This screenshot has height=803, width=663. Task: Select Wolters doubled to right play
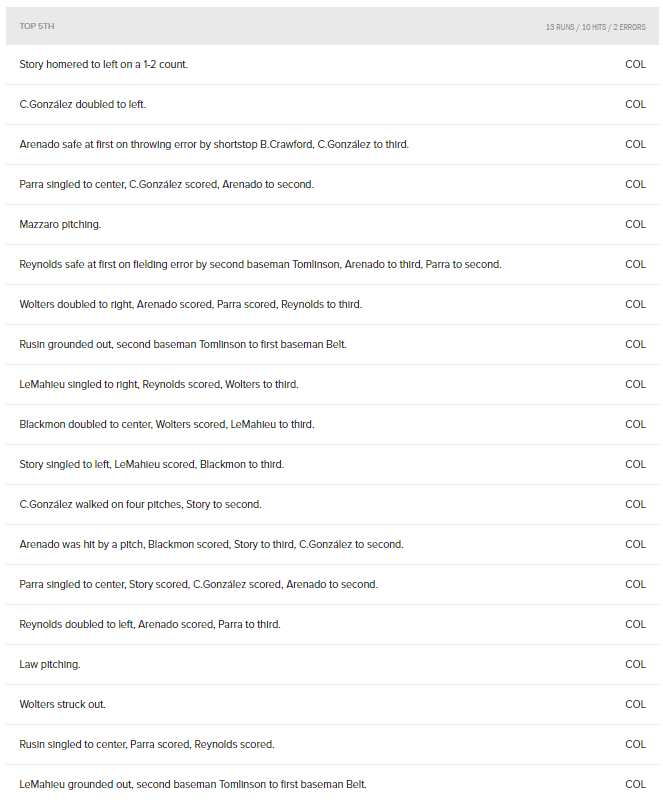(x=190, y=304)
